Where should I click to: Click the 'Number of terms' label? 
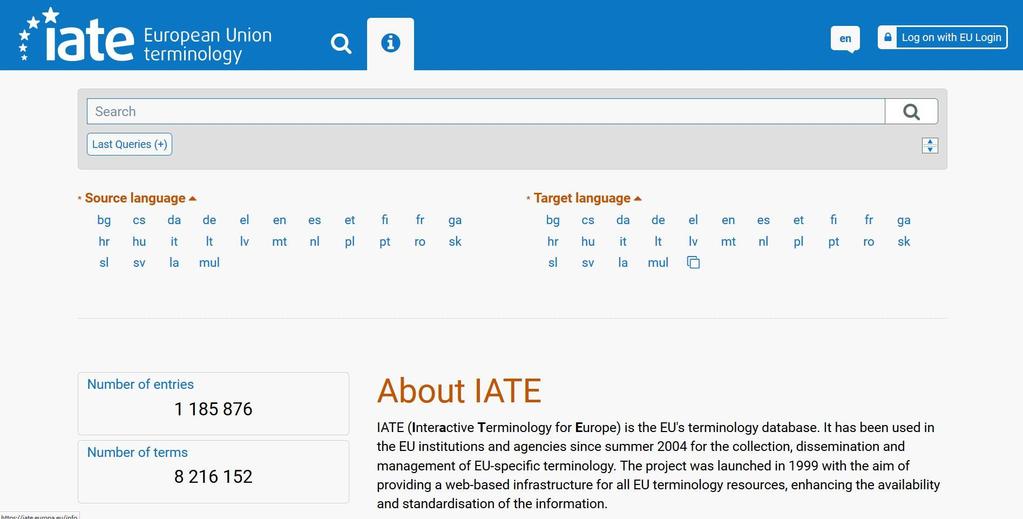[x=137, y=452]
